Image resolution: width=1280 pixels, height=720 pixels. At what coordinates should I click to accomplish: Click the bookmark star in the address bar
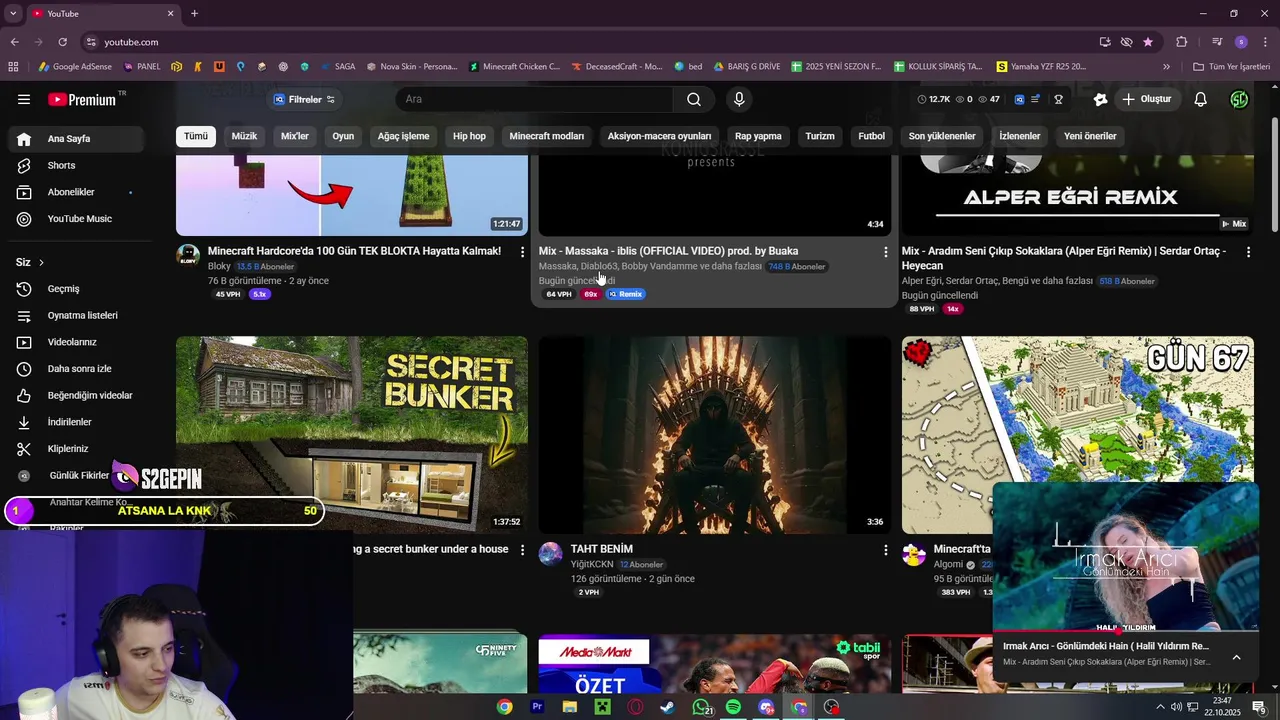(1148, 42)
